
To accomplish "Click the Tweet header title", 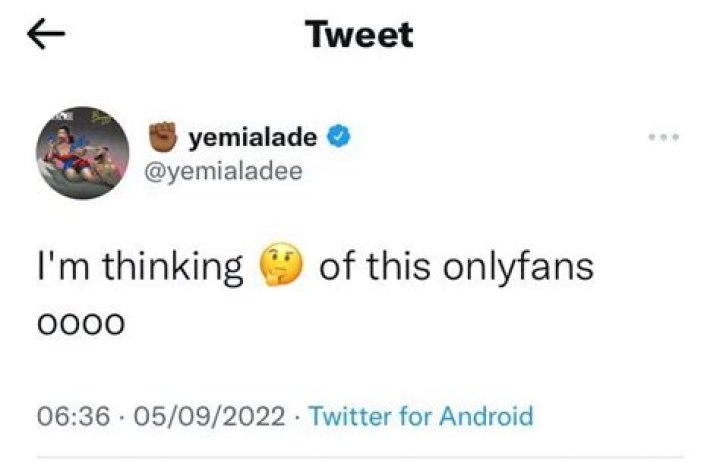I will [359, 36].
